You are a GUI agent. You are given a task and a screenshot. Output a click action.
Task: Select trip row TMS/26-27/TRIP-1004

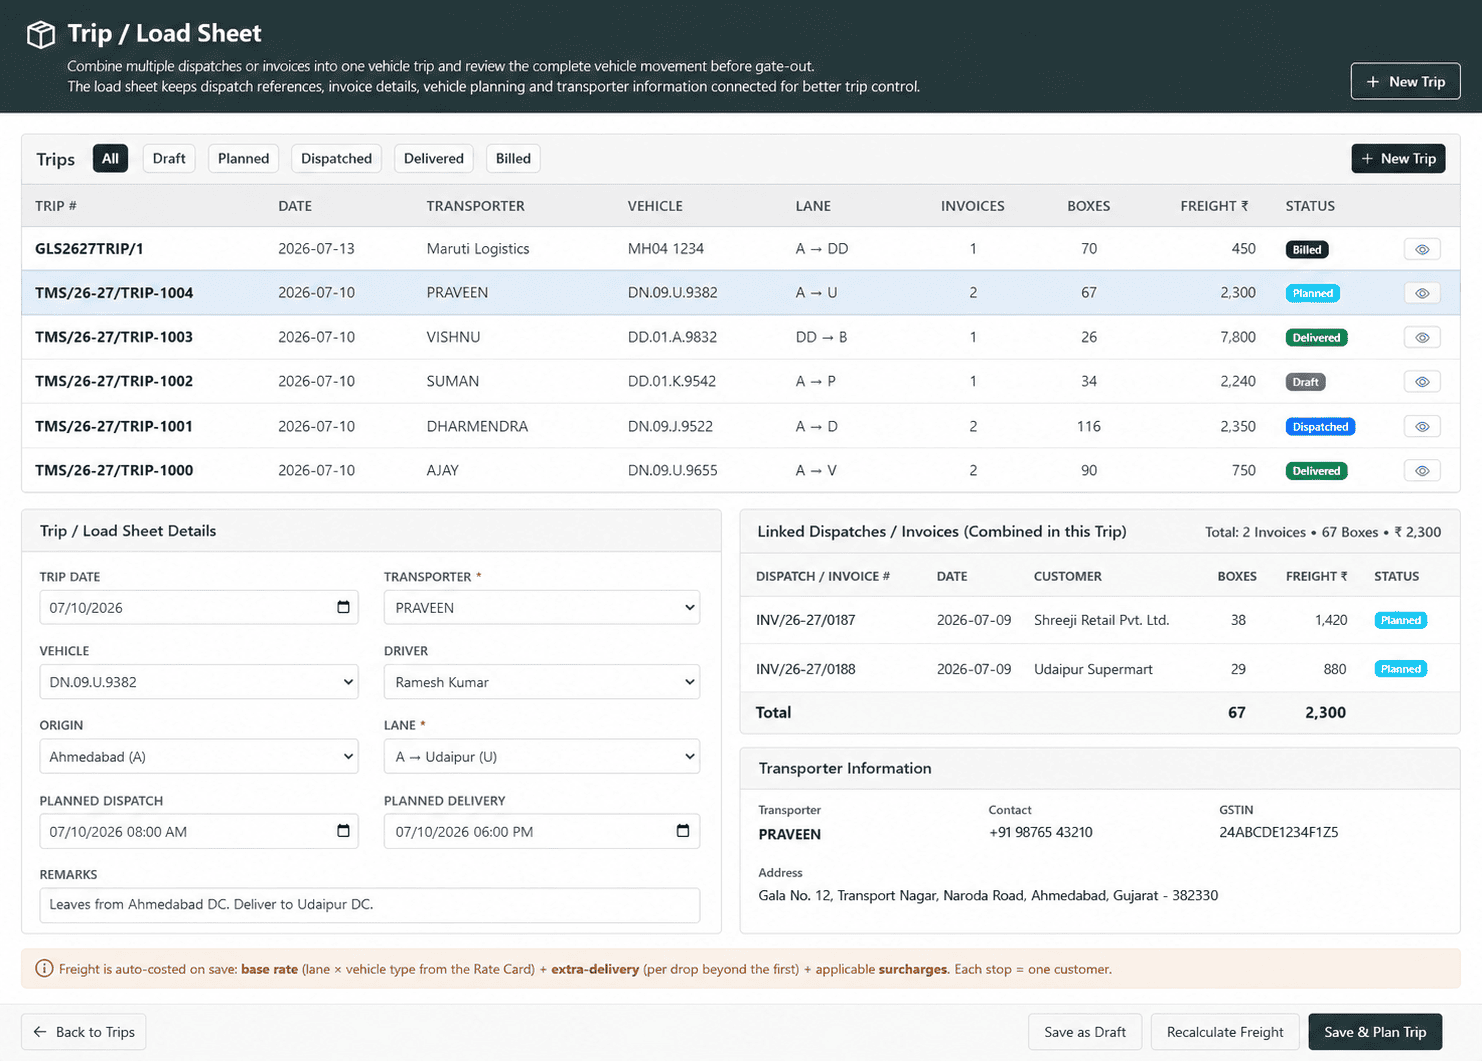pos(741,293)
